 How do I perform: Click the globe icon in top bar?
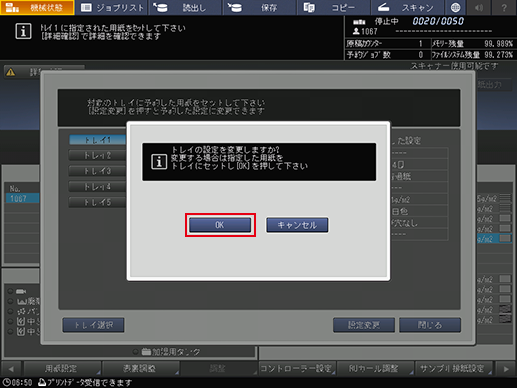click(x=455, y=7)
